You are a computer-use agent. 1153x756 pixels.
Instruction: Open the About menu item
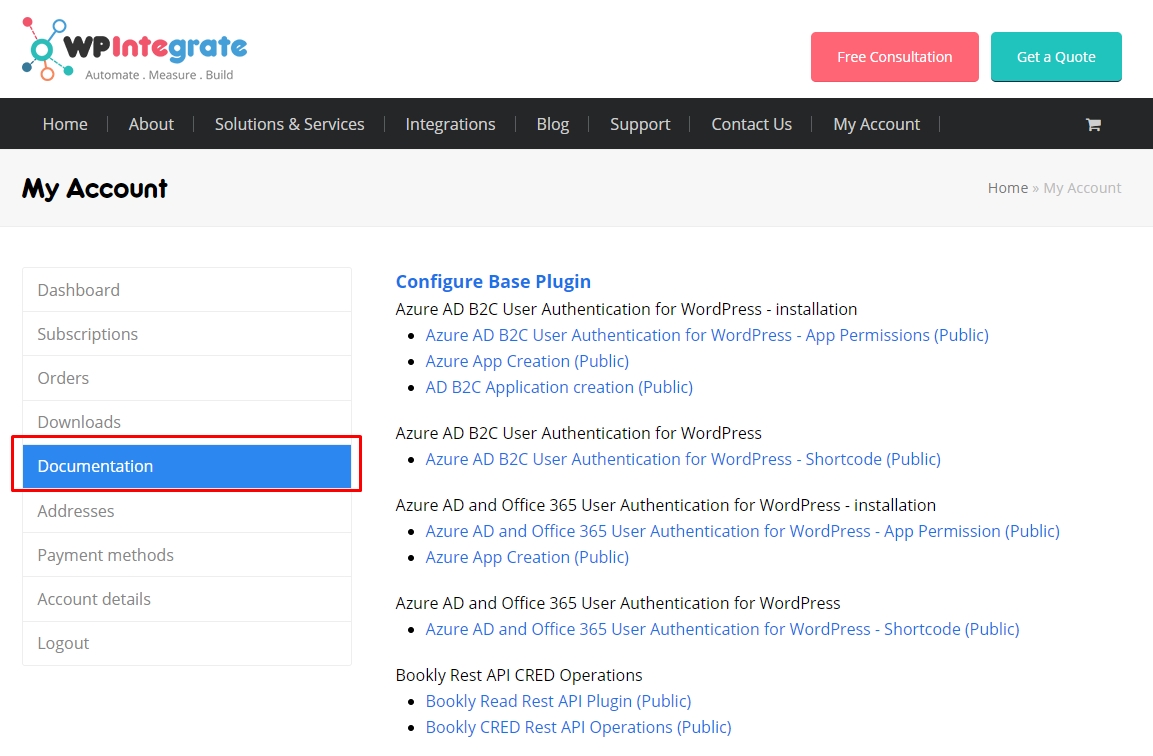(151, 124)
